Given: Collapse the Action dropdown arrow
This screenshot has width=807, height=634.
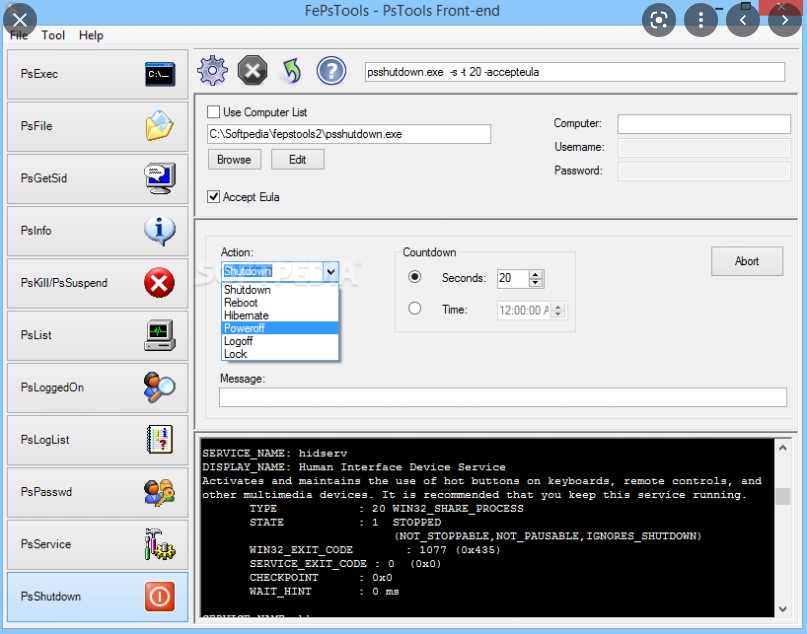Looking at the screenshot, I should 331,271.
